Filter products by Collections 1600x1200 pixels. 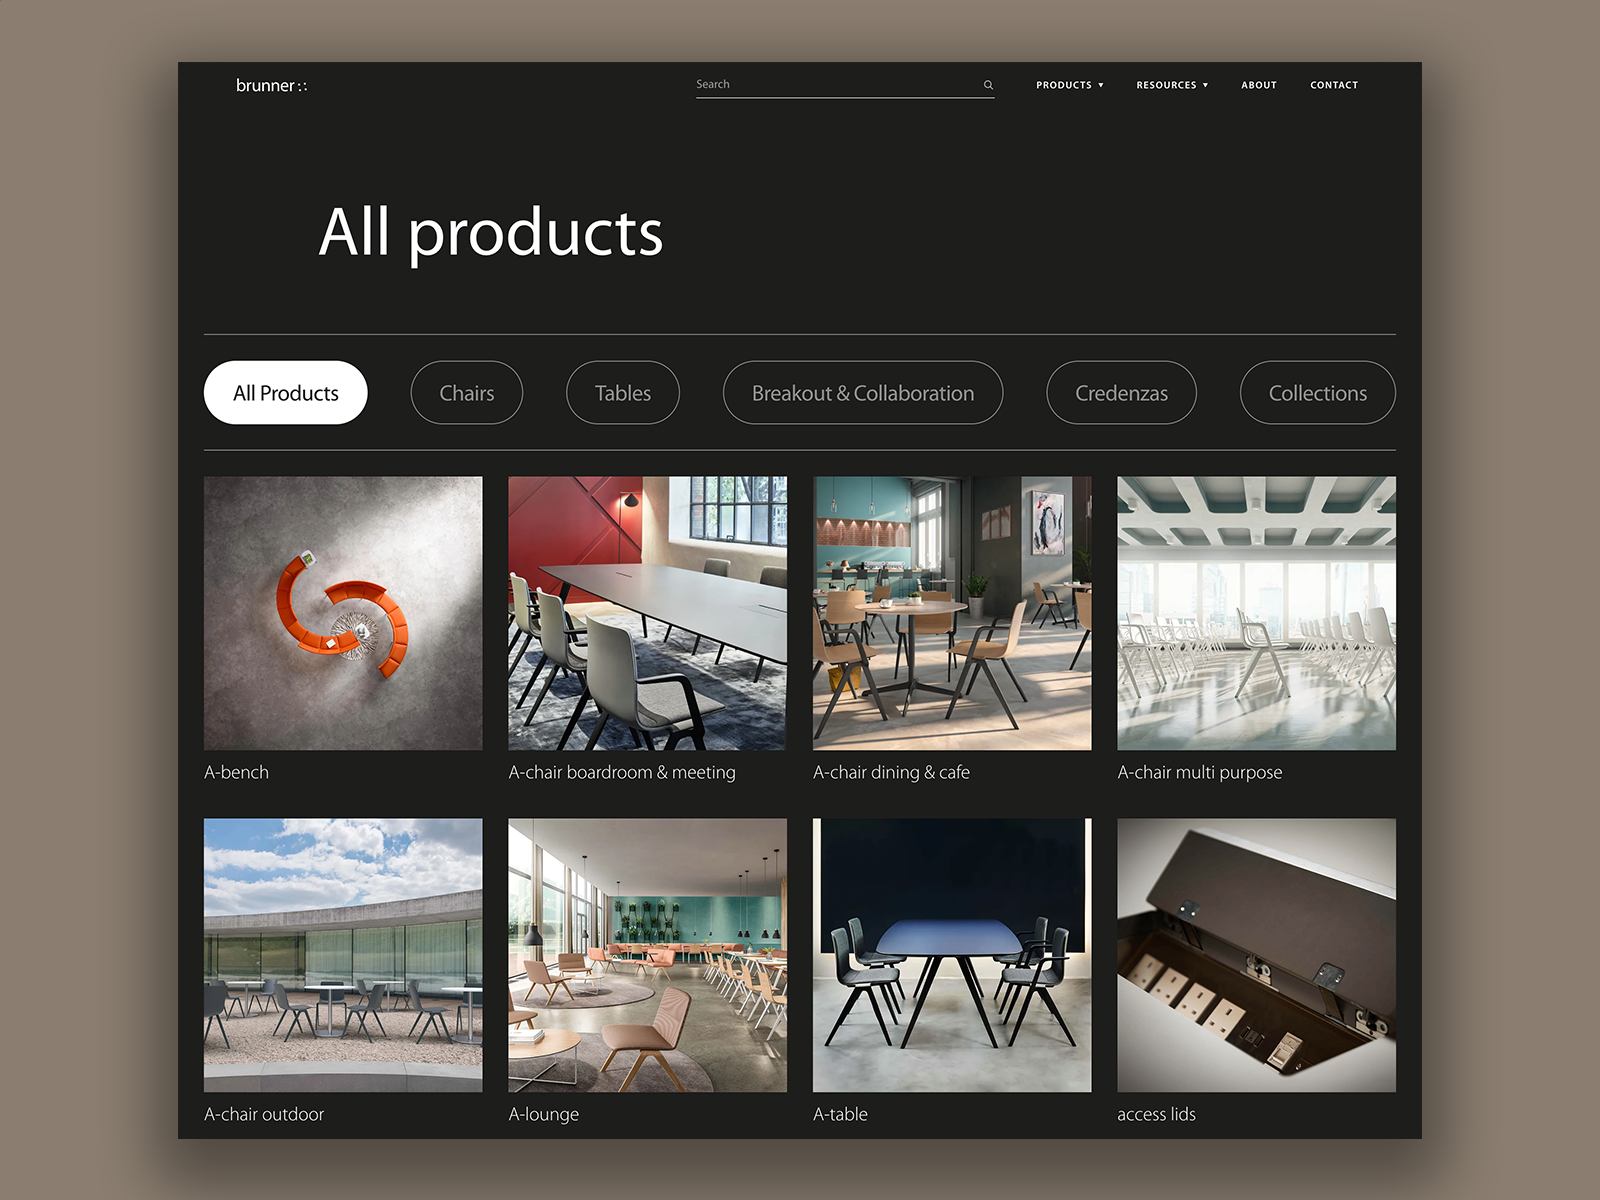[1318, 393]
